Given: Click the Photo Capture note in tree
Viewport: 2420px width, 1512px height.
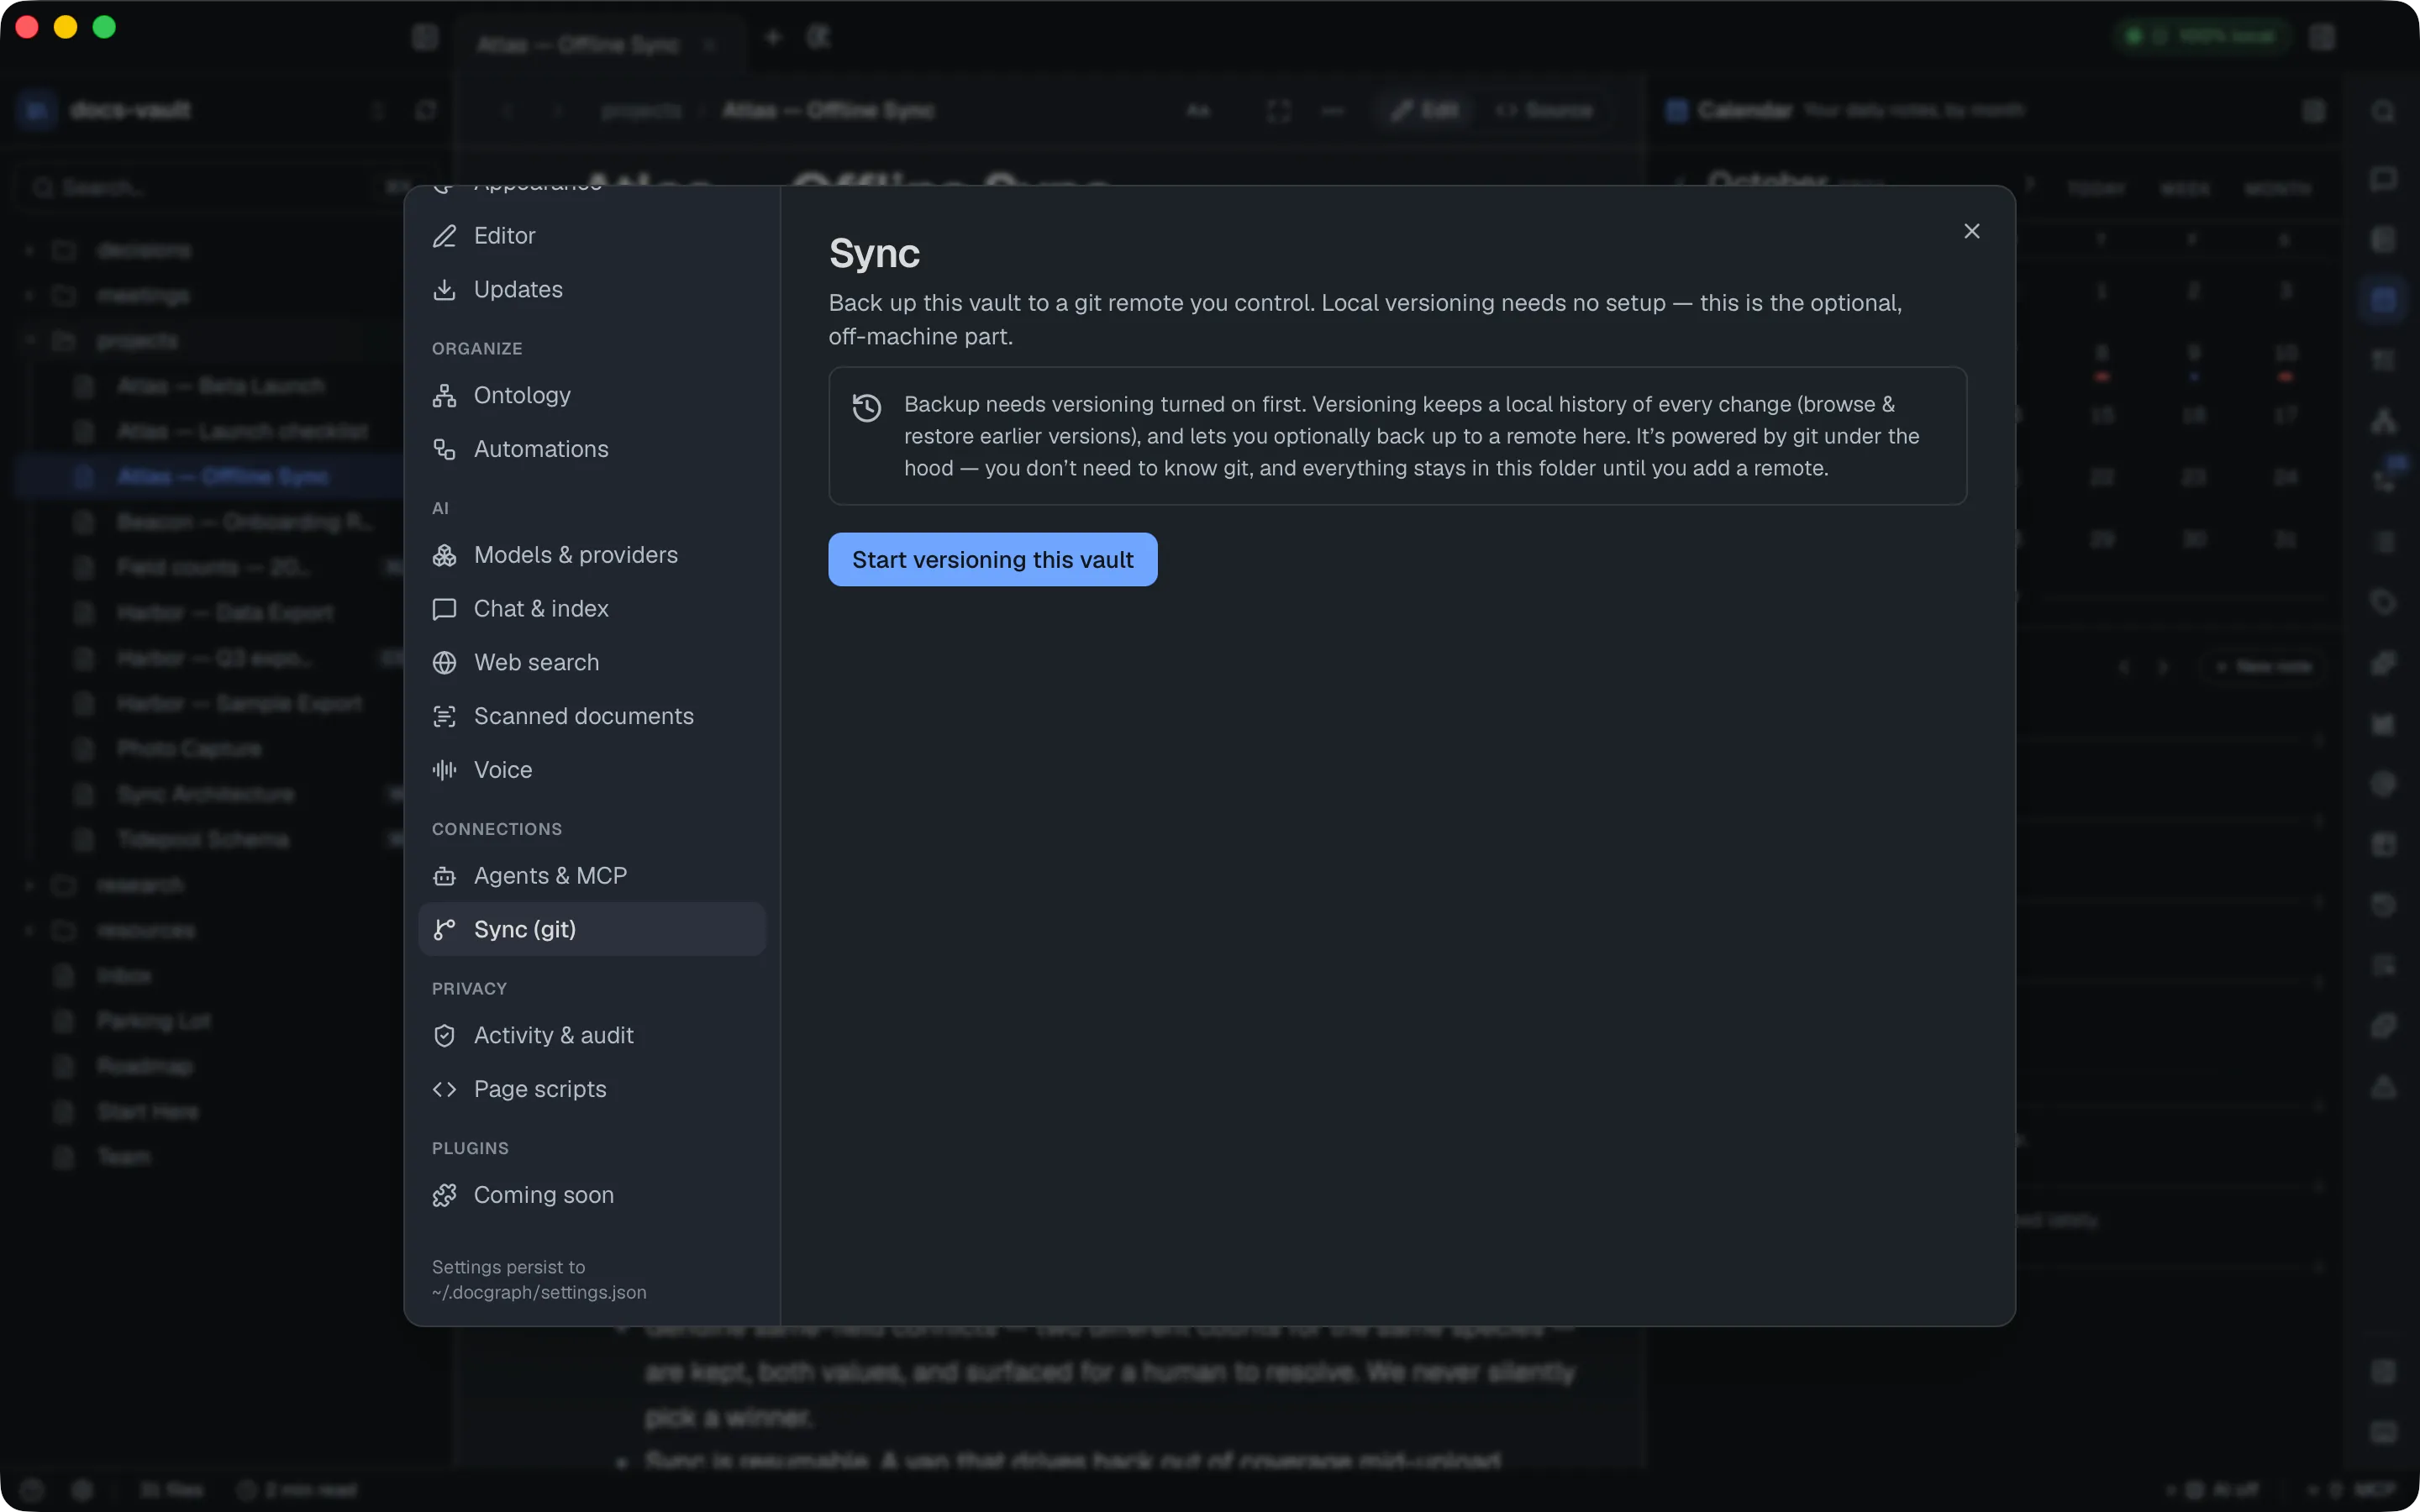Looking at the screenshot, I should point(189,749).
